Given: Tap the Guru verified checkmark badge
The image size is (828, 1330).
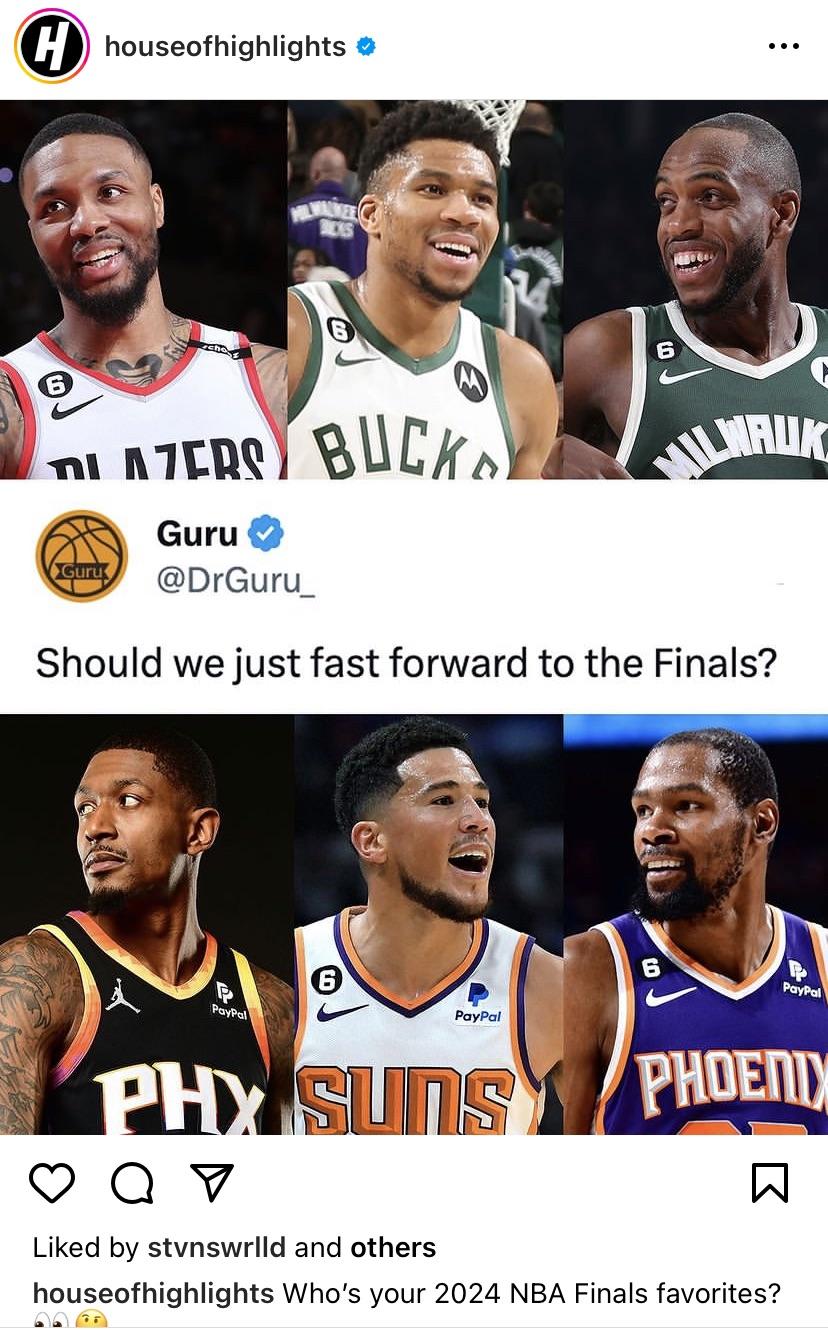Looking at the screenshot, I should pos(265,534).
